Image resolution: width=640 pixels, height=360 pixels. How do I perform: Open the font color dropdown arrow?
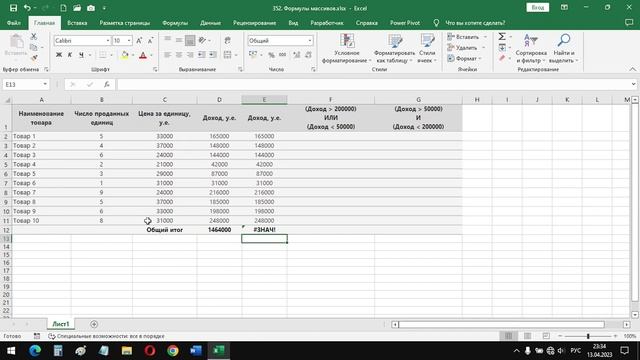pos(151,55)
